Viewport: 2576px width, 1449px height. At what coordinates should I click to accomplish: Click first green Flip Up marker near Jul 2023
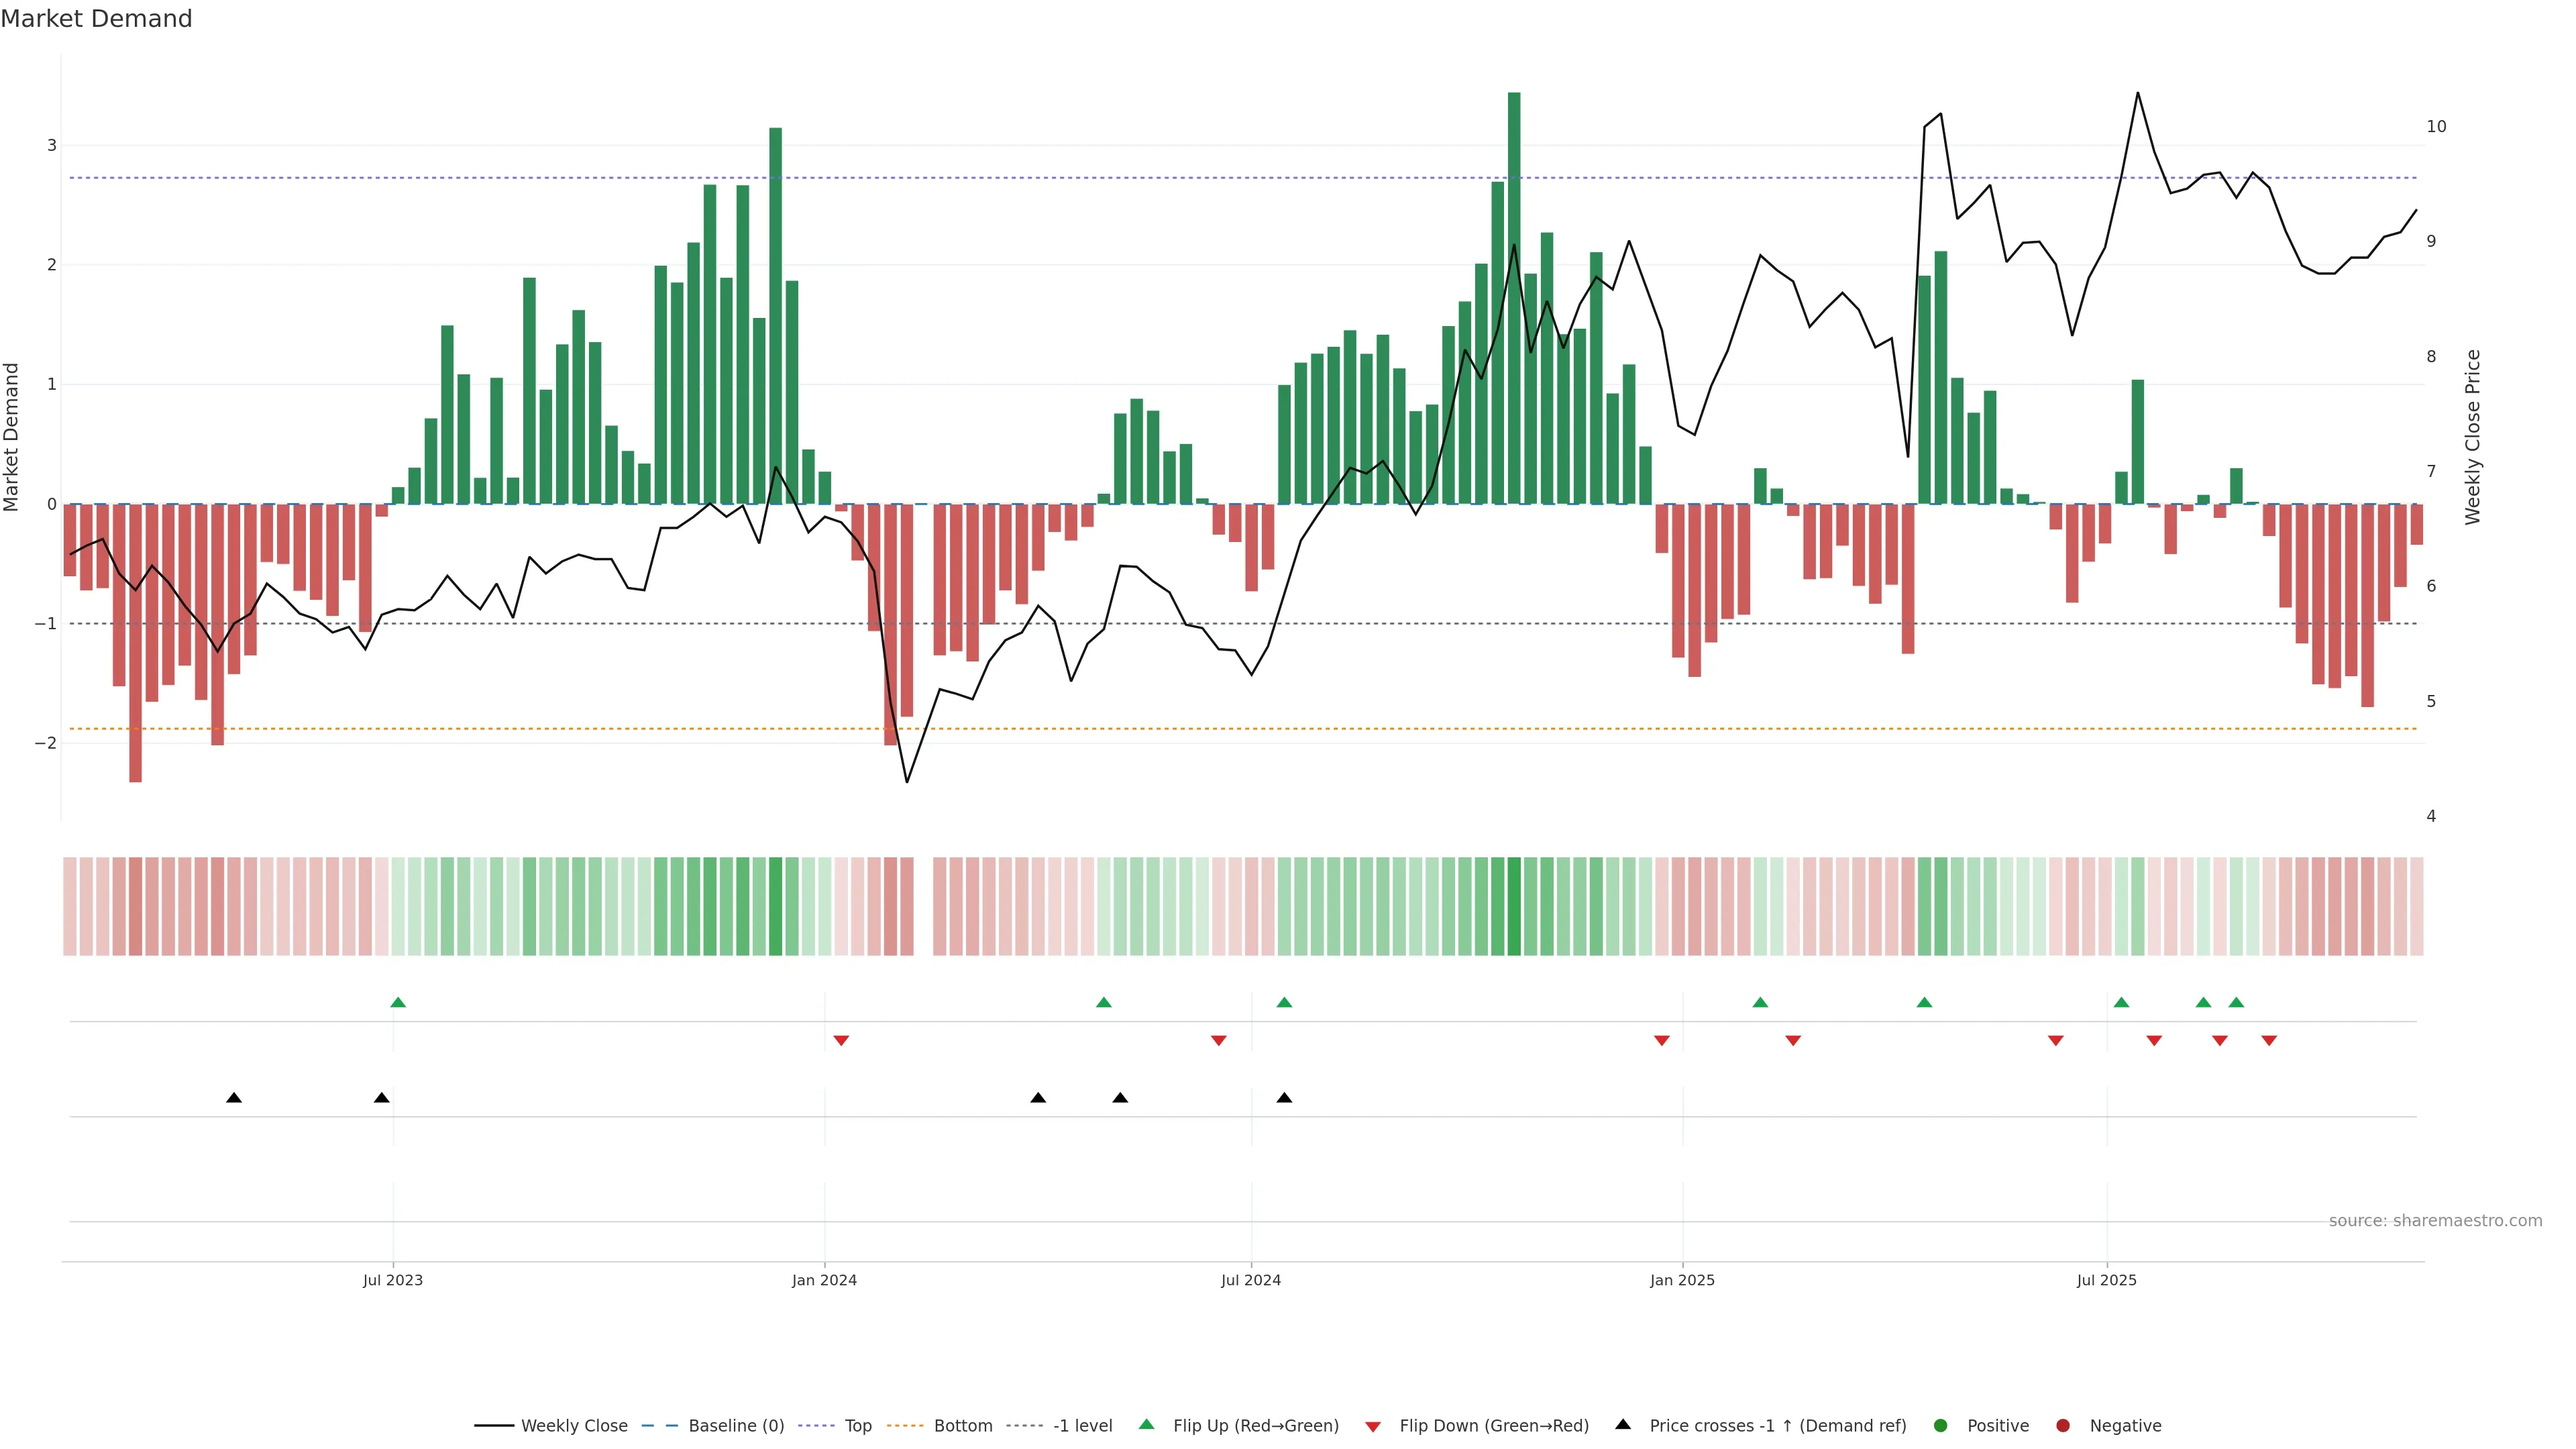pyautogui.click(x=398, y=1003)
